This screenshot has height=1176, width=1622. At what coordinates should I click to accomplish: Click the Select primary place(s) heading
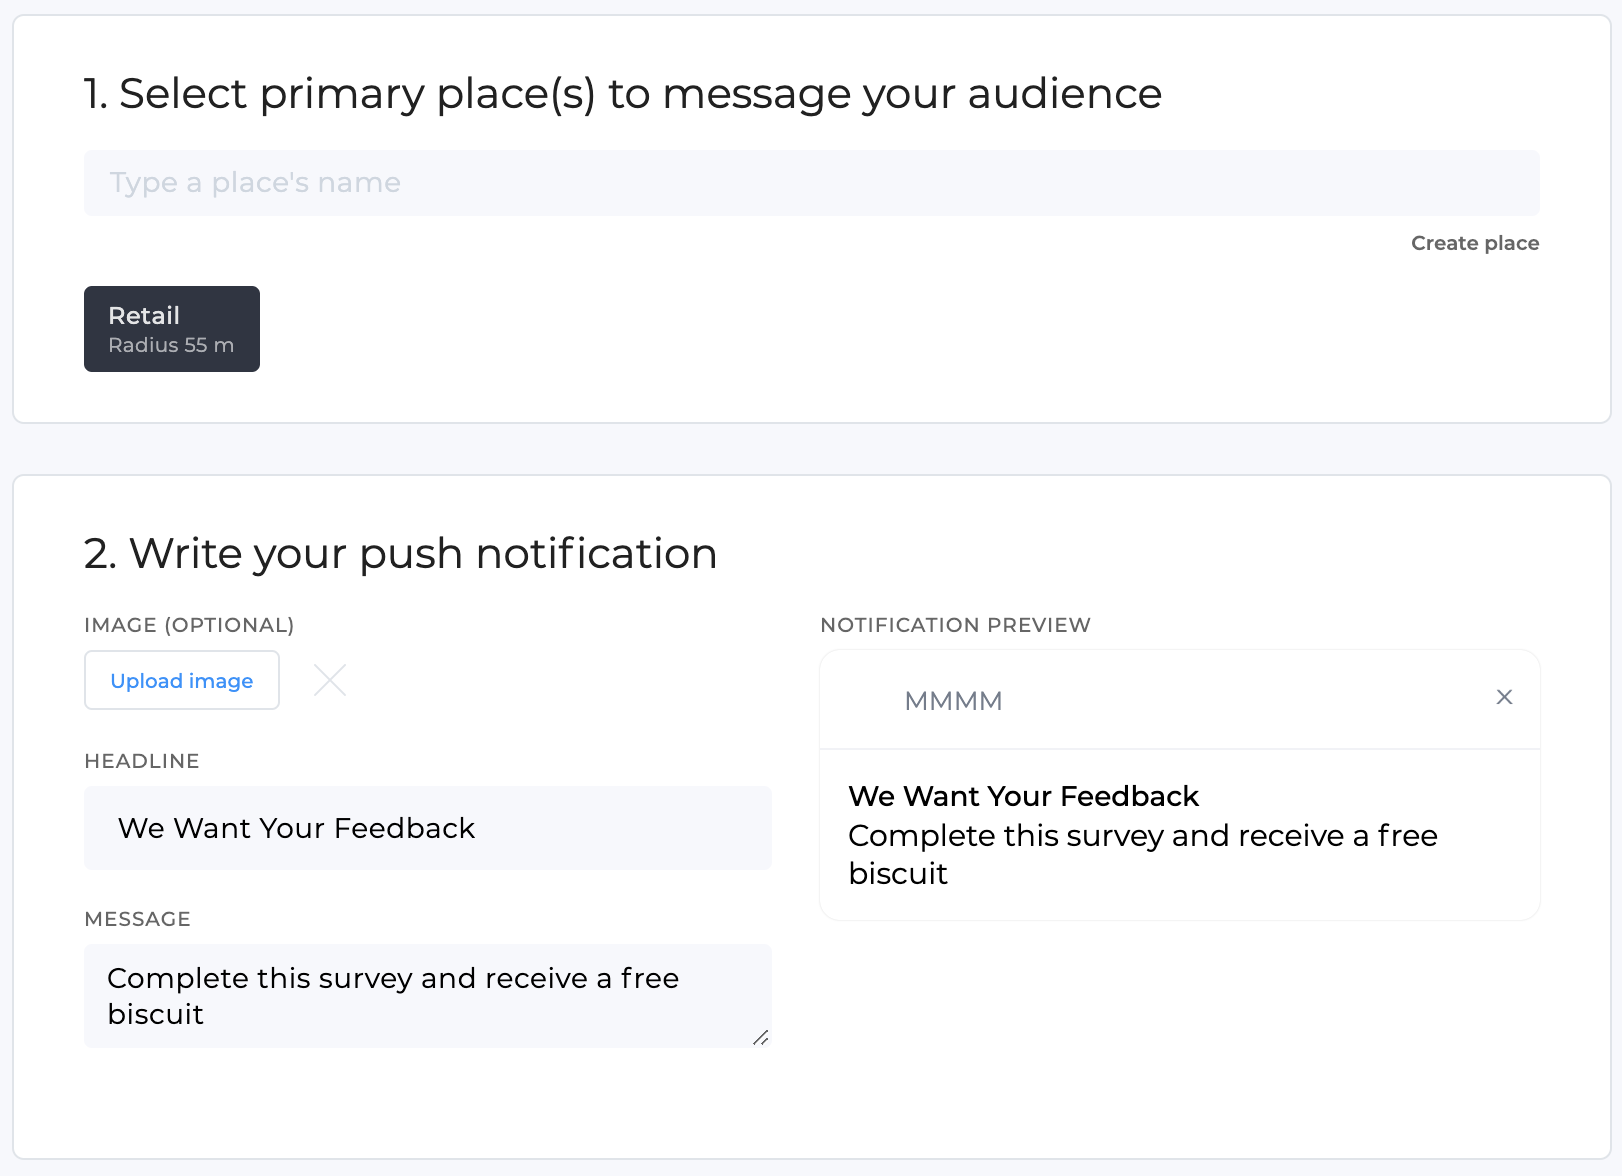point(622,94)
